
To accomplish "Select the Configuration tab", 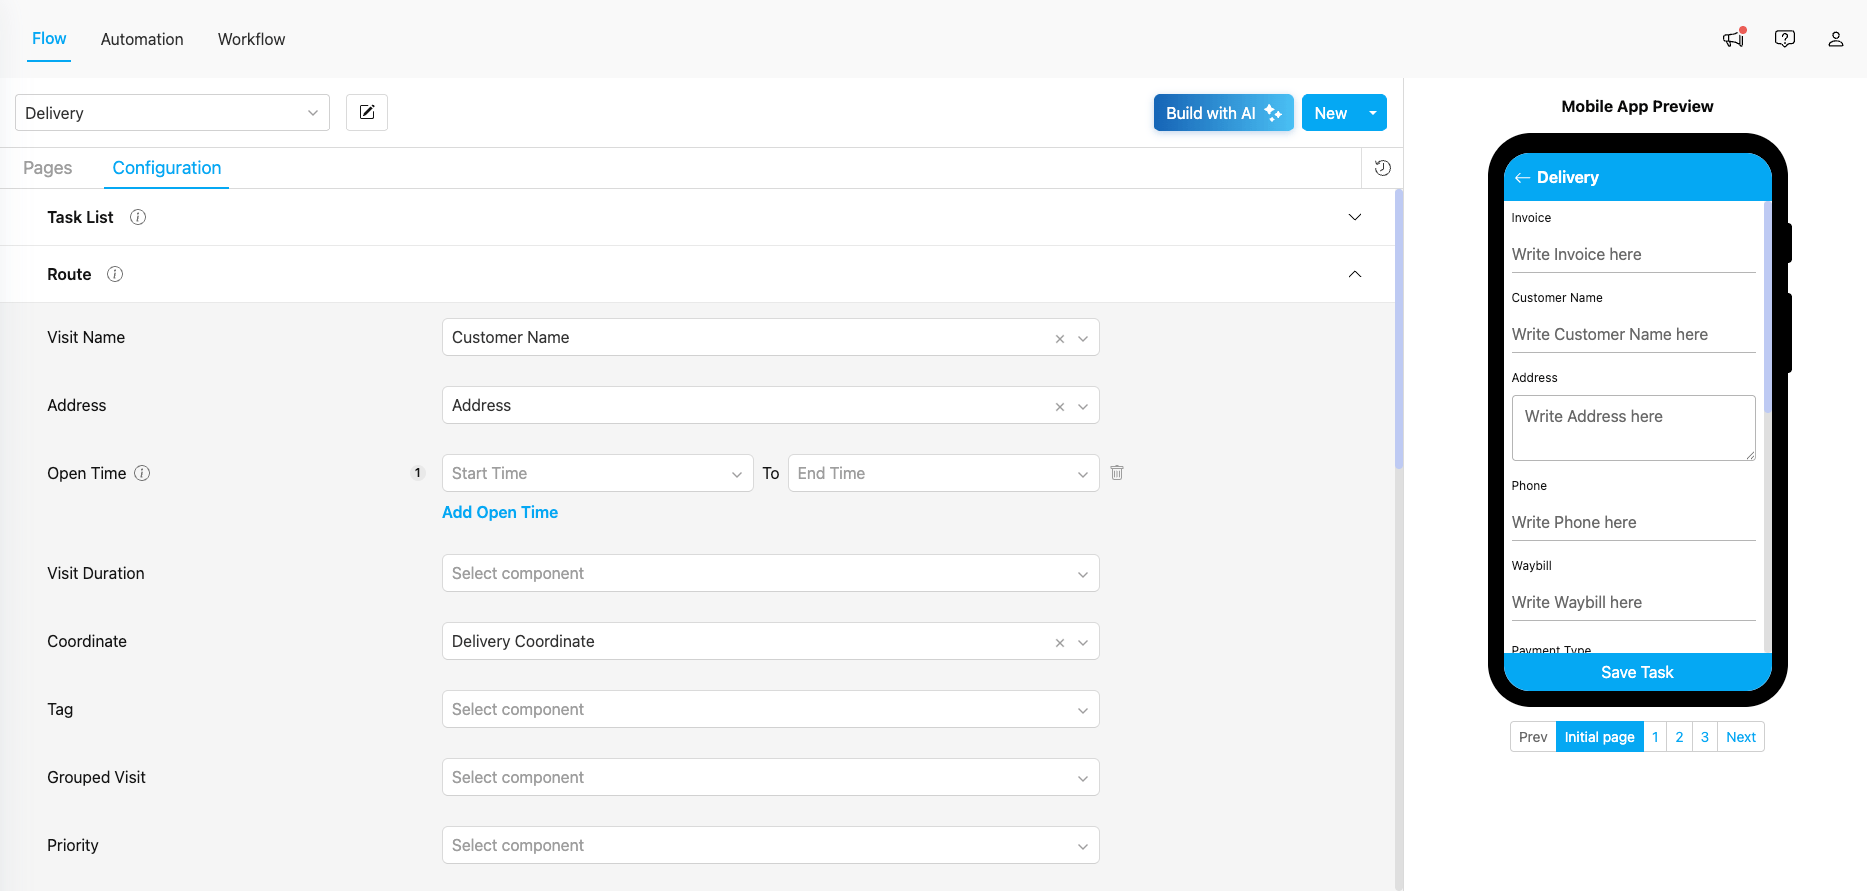I will pyautogui.click(x=167, y=168).
